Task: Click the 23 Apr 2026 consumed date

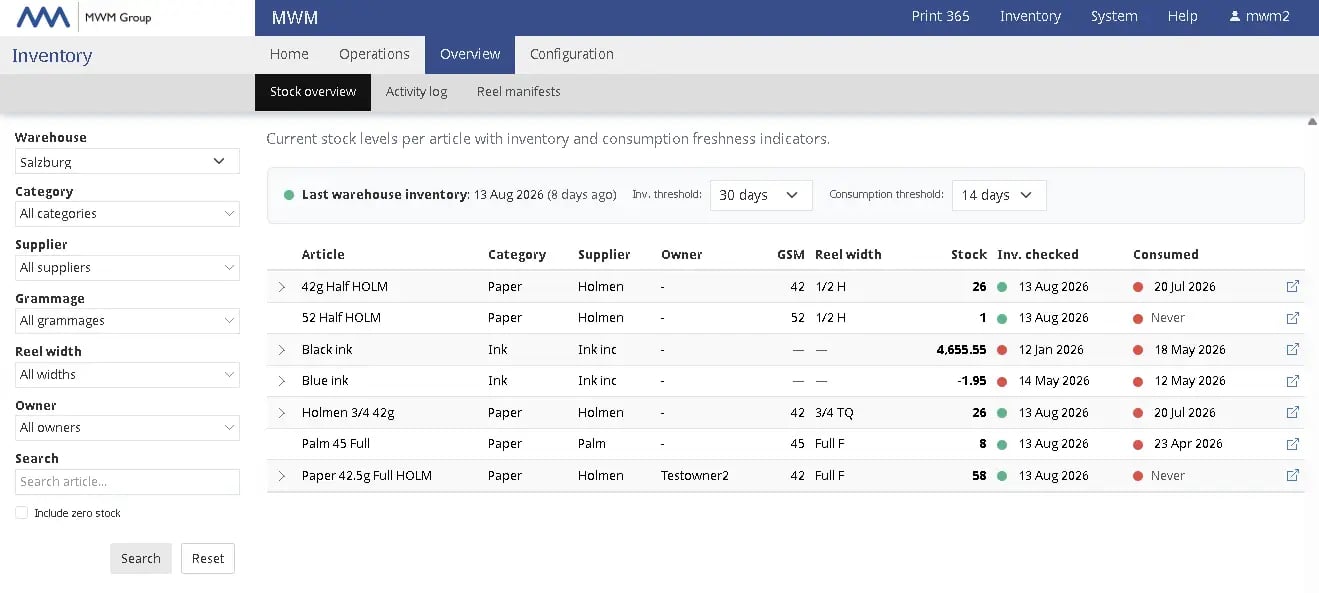Action: [1188, 444]
